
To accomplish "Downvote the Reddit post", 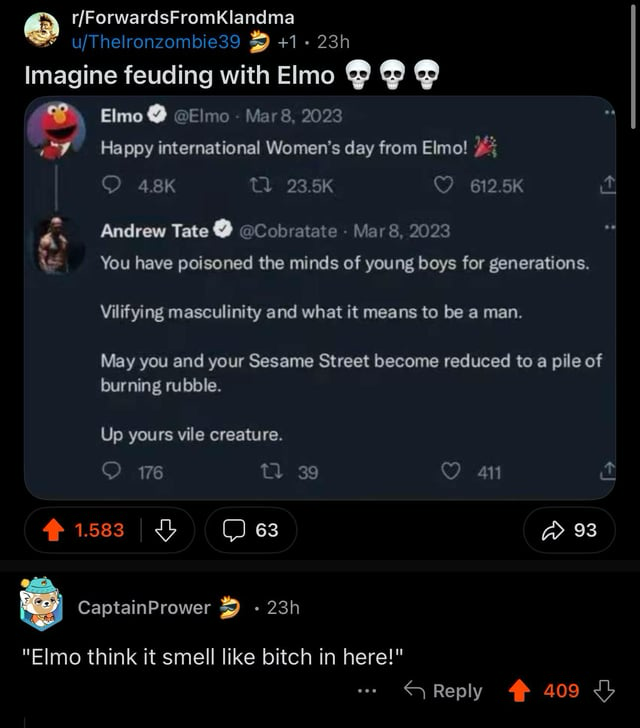I will pyautogui.click(x=166, y=530).
